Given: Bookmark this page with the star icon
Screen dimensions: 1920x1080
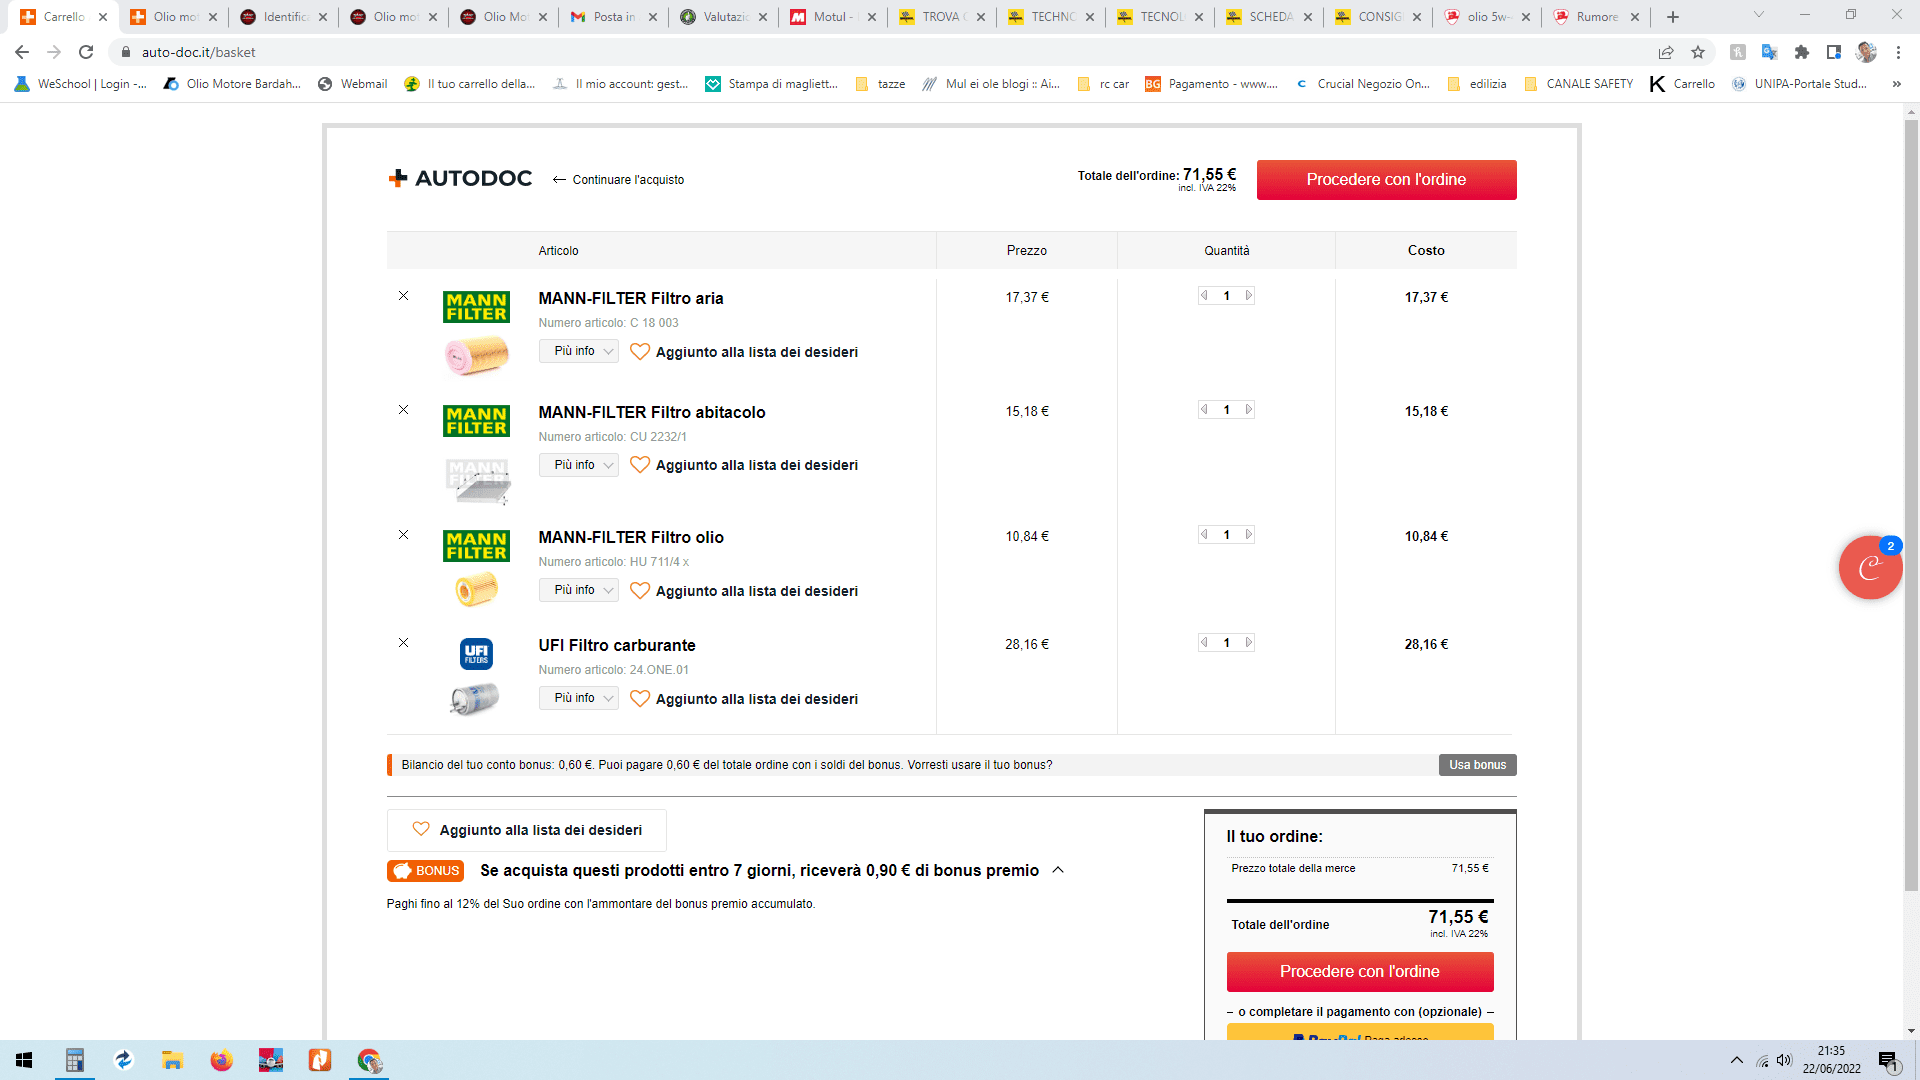Looking at the screenshot, I should pyautogui.click(x=1698, y=52).
